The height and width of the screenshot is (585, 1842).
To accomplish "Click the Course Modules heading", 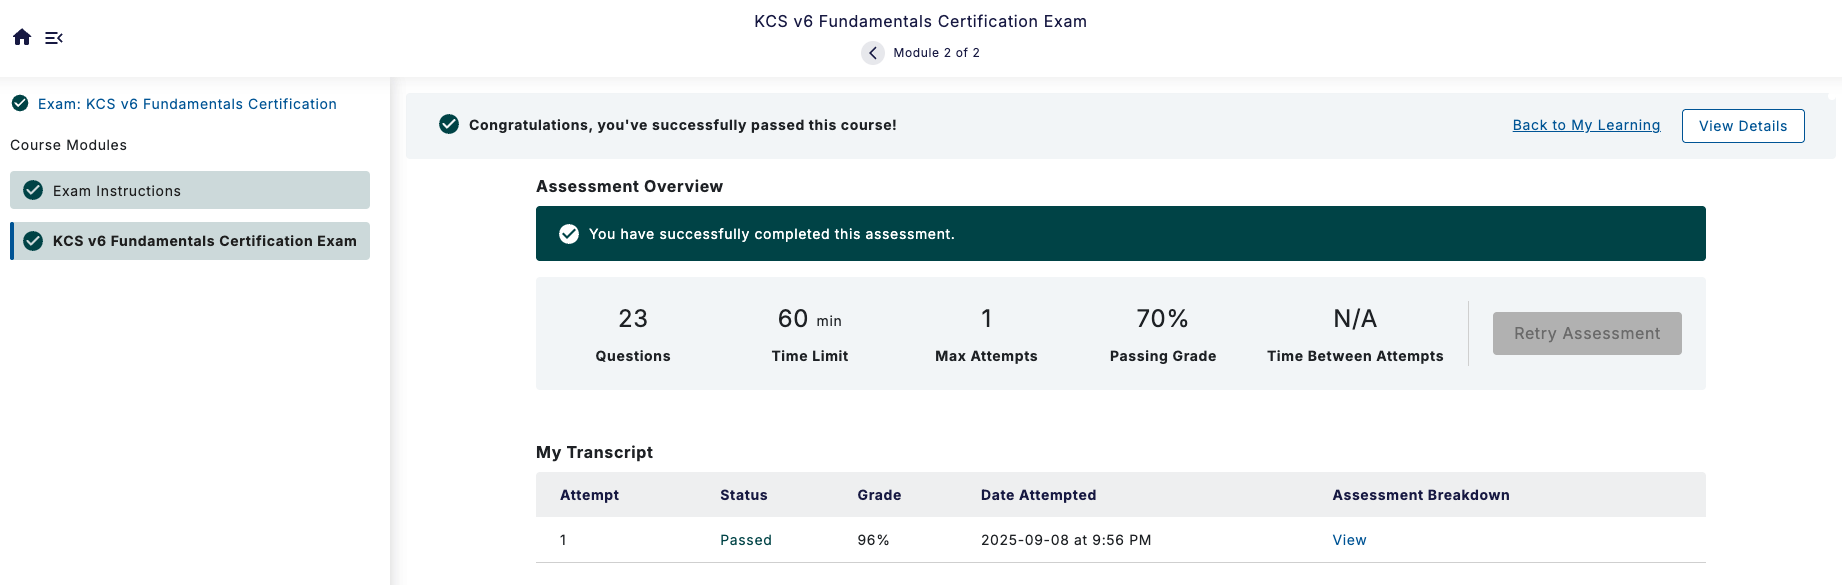I will 69,145.
